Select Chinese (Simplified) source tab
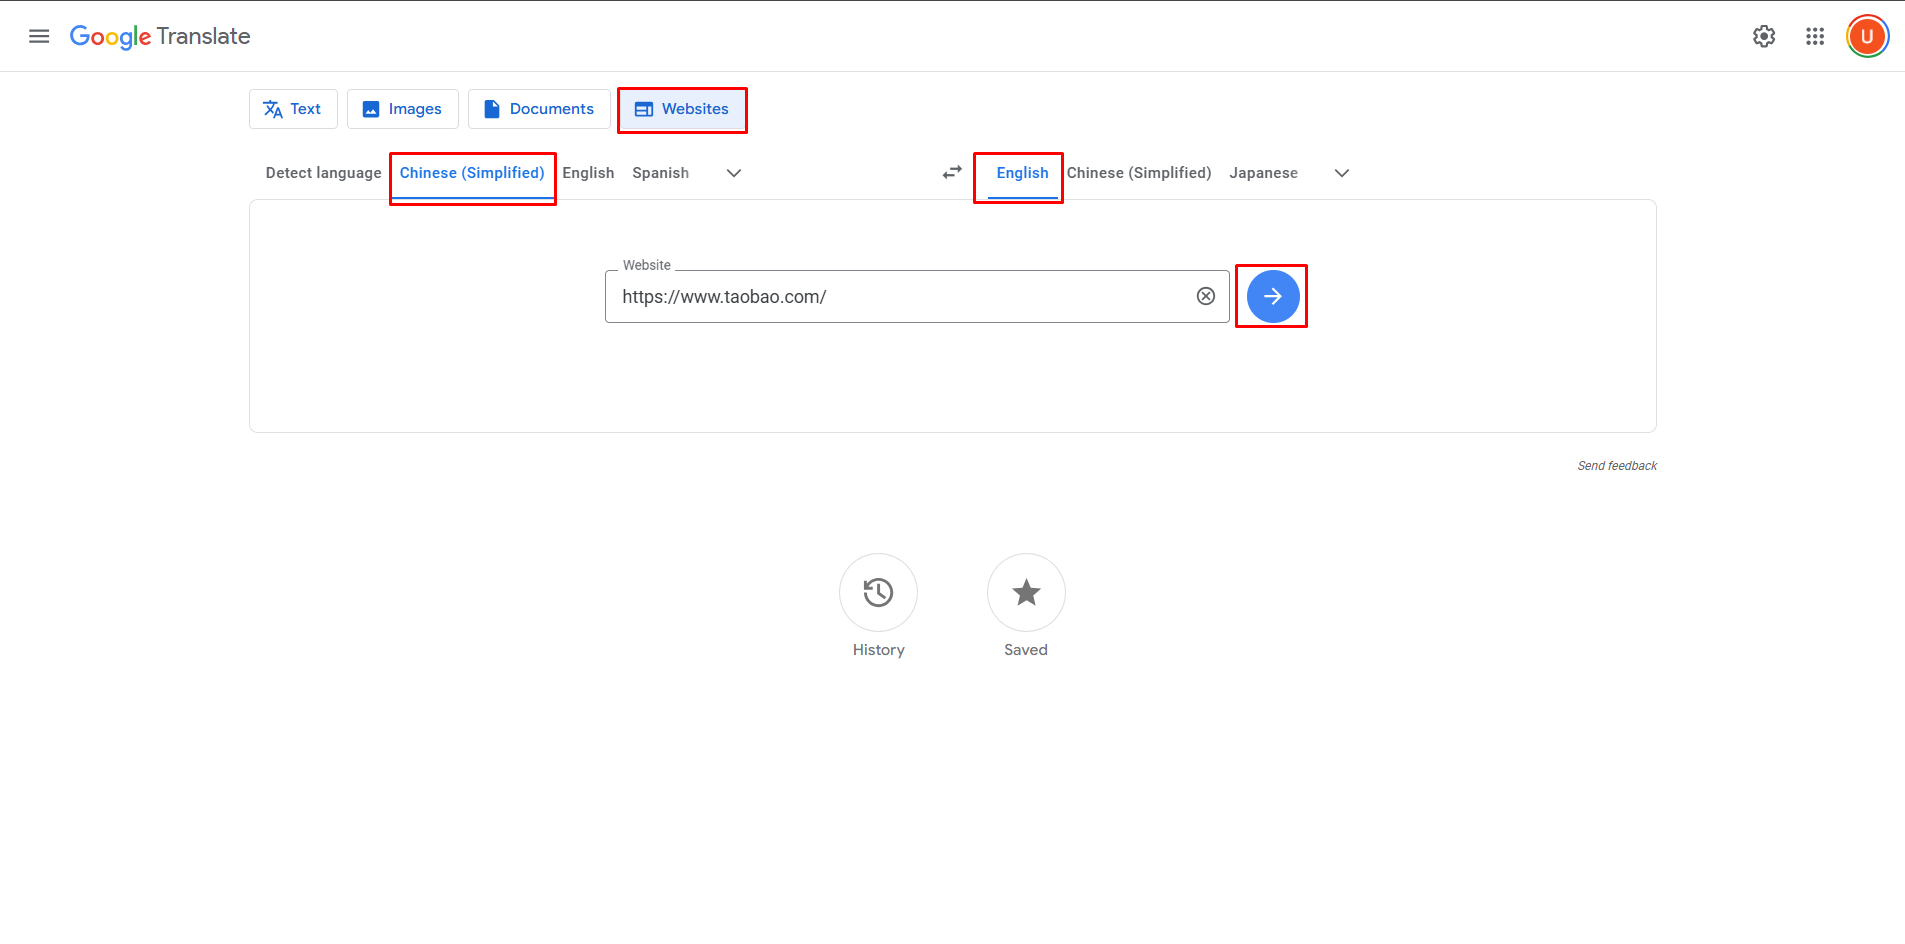The image size is (1905, 944). click(471, 172)
